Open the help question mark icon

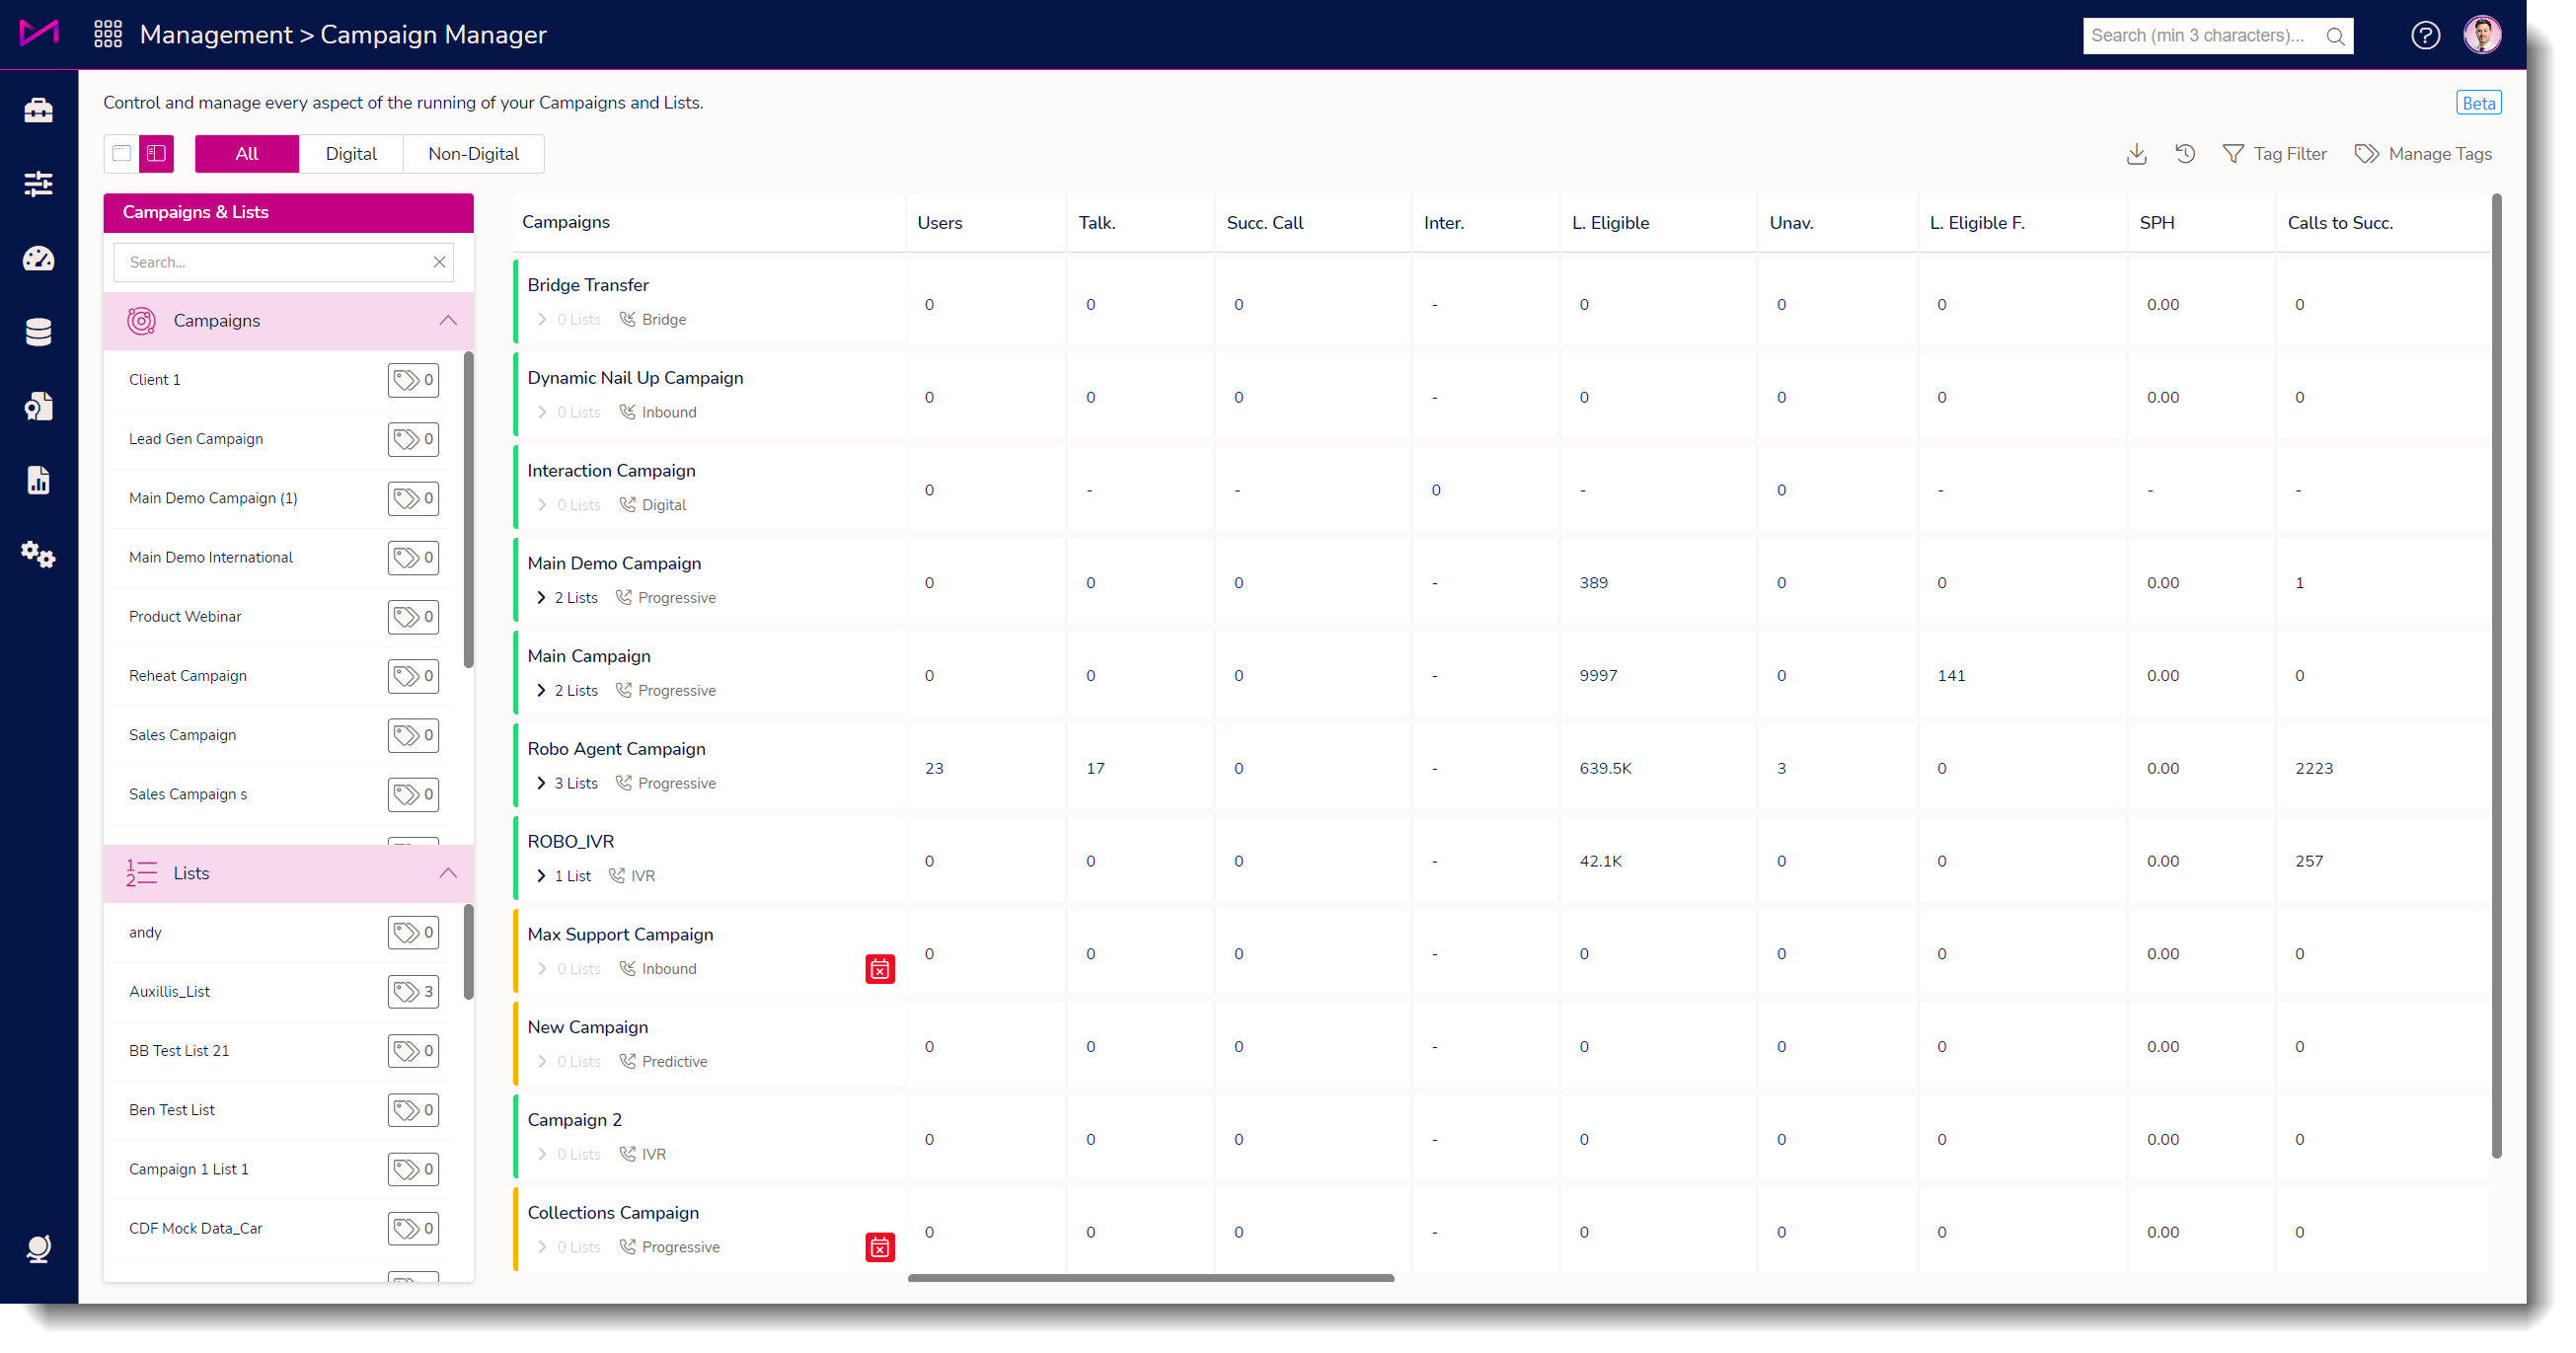[2425, 35]
